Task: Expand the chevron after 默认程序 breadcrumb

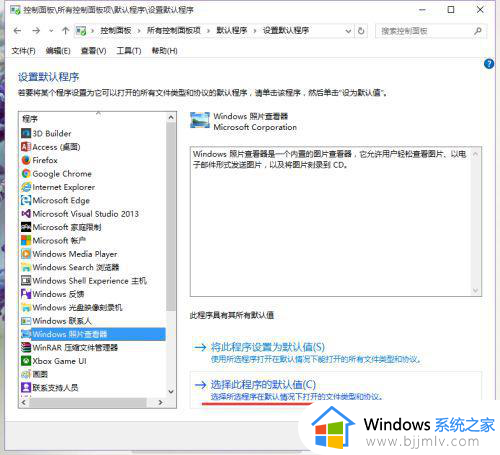Action: coord(255,31)
